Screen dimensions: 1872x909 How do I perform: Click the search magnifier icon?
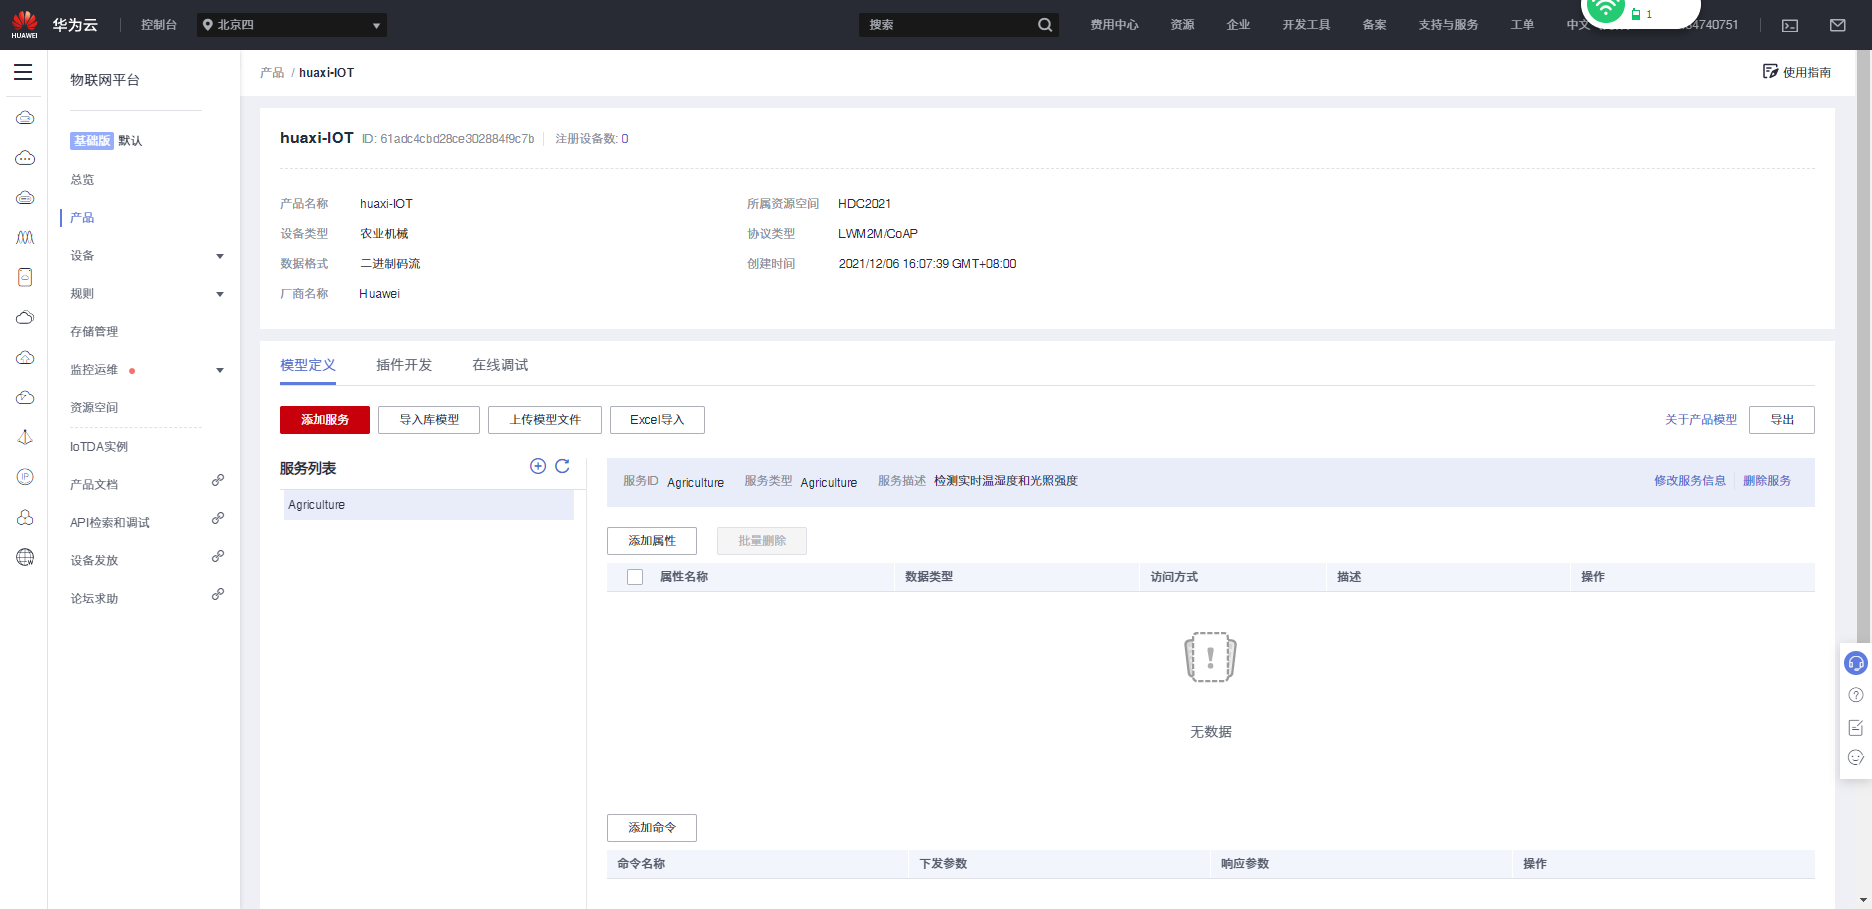tap(1045, 25)
